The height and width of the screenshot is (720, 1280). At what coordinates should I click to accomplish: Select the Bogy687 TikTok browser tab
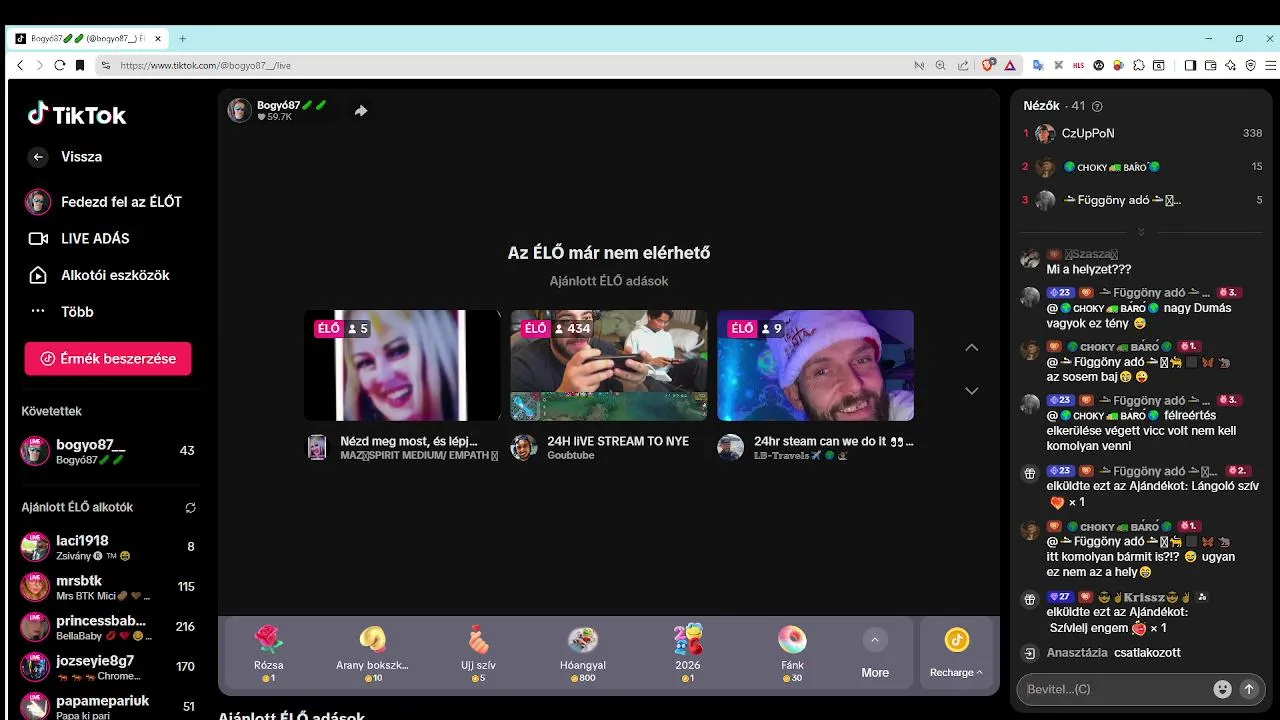click(x=88, y=39)
